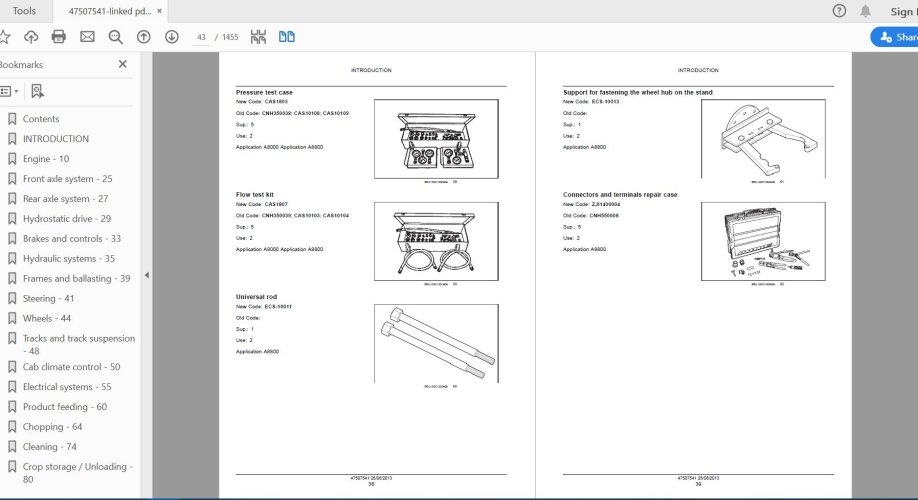The height and width of the screenshot is (500, 918).
Task: Select the fit page scrolling icon
Action: coord(258,37)
